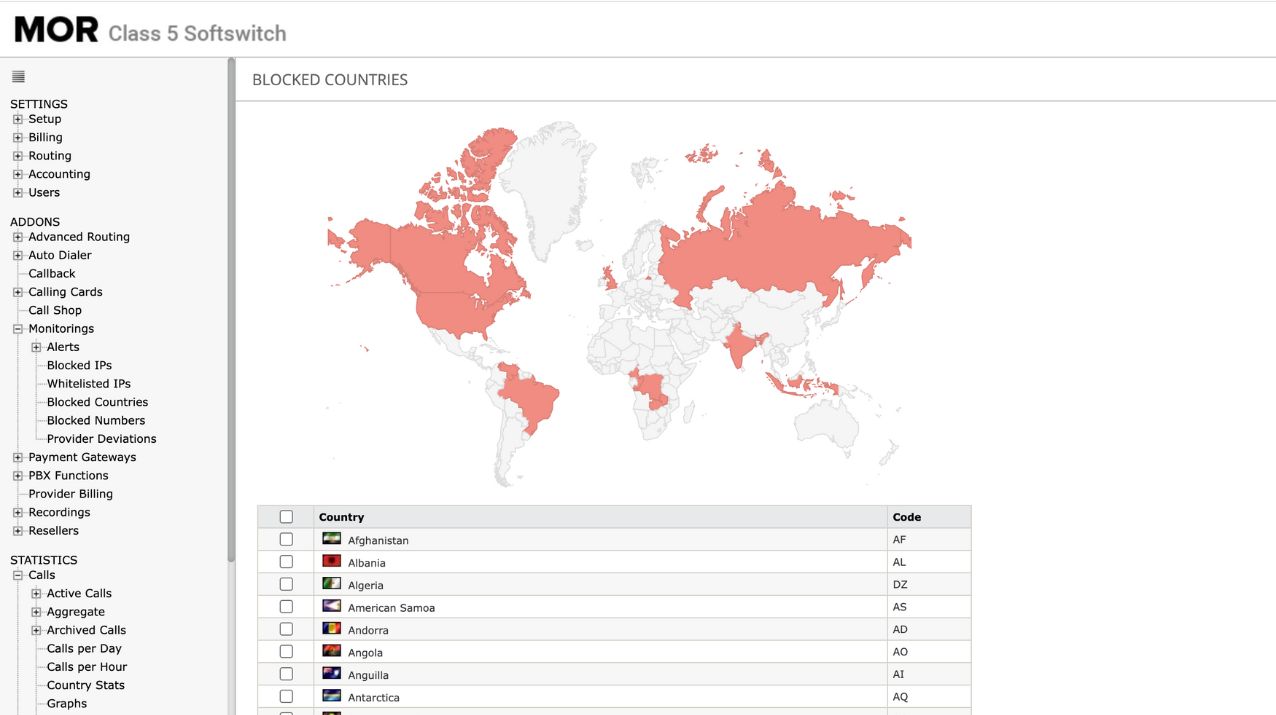Click the Antarctica flag icon
The height and width of the screenshot is (715, 1276).
[331, 697]
